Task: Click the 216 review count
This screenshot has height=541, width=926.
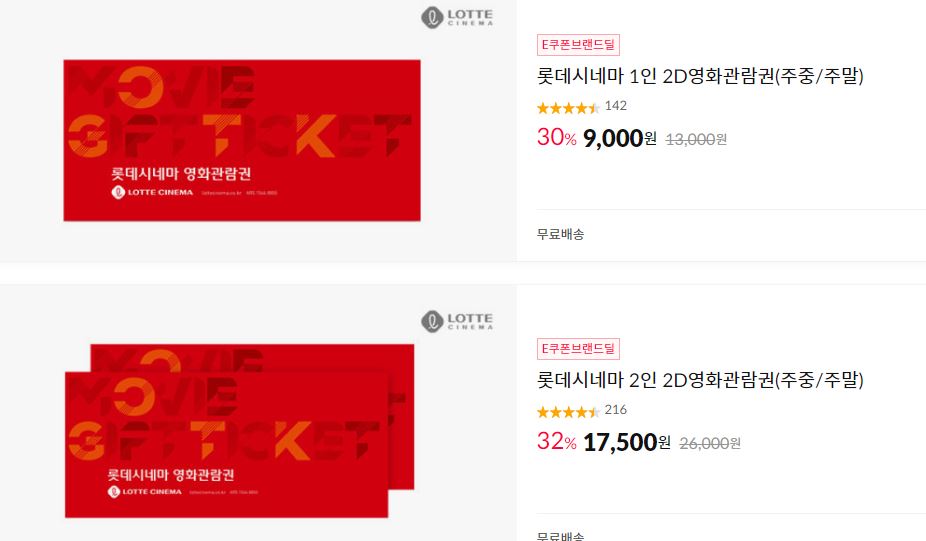Action: click(615, 410)
